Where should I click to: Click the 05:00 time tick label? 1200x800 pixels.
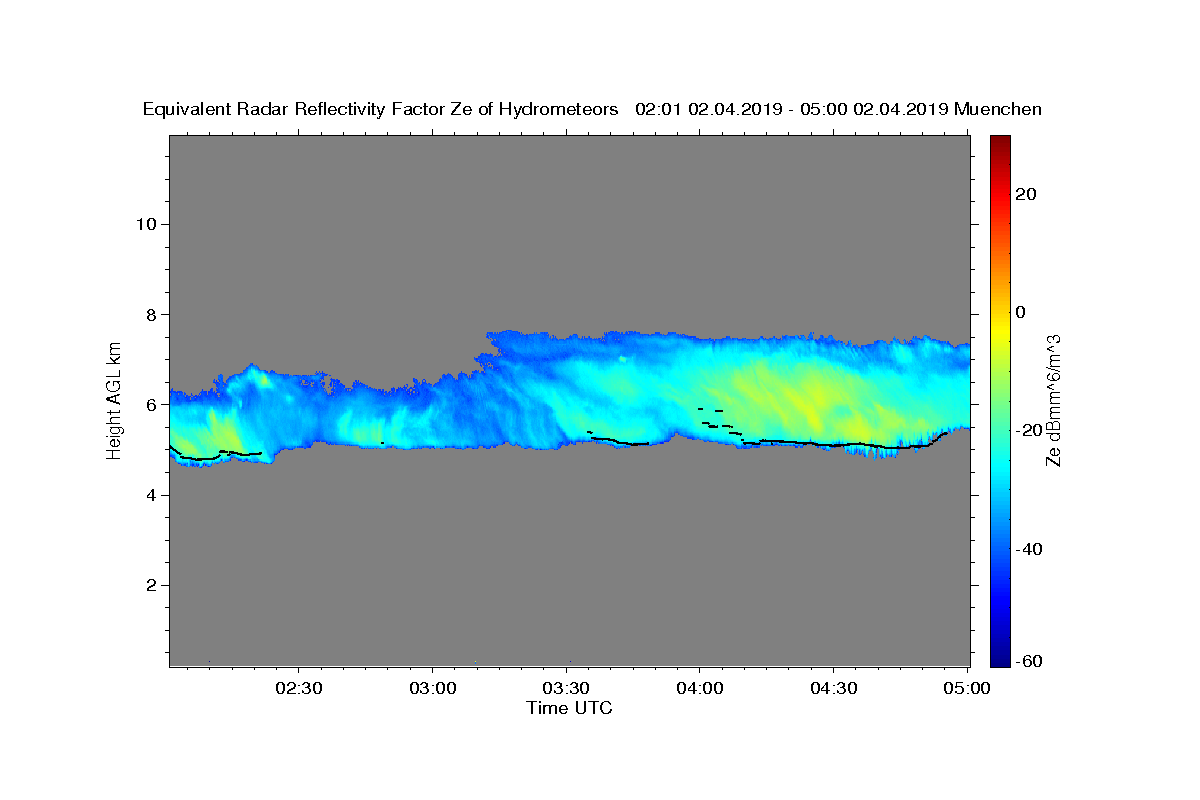click(967, 688)
